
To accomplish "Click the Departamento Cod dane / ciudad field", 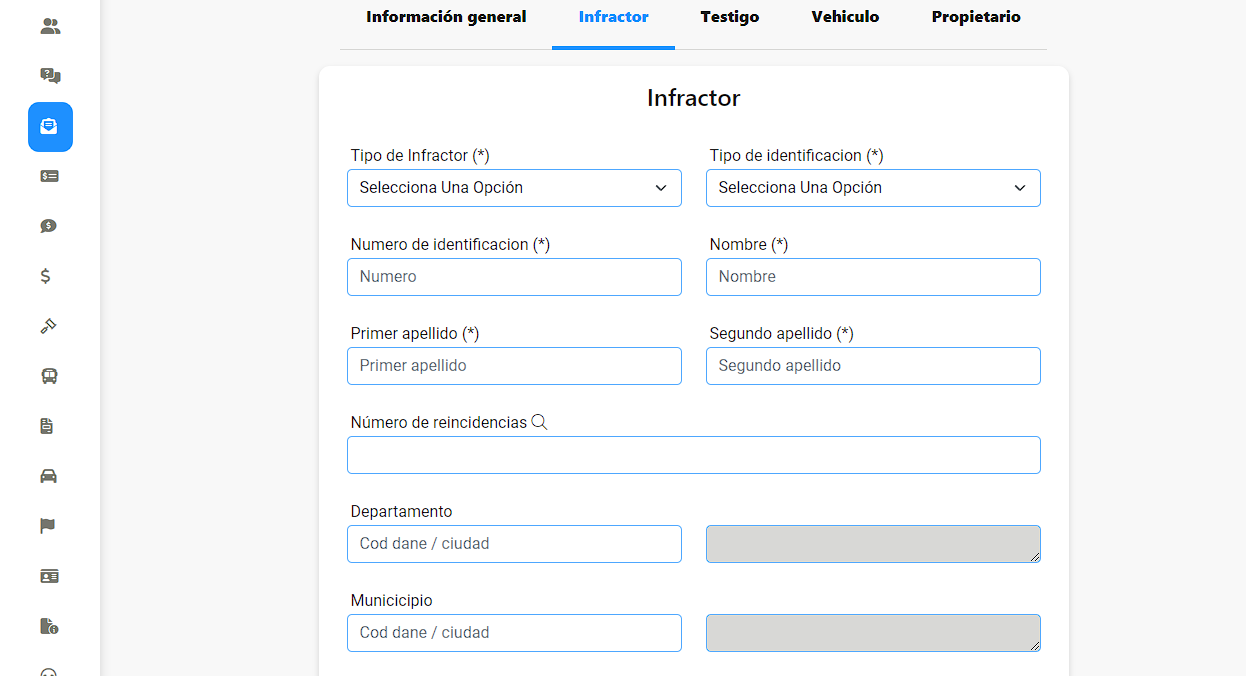I will click(514, 544).
